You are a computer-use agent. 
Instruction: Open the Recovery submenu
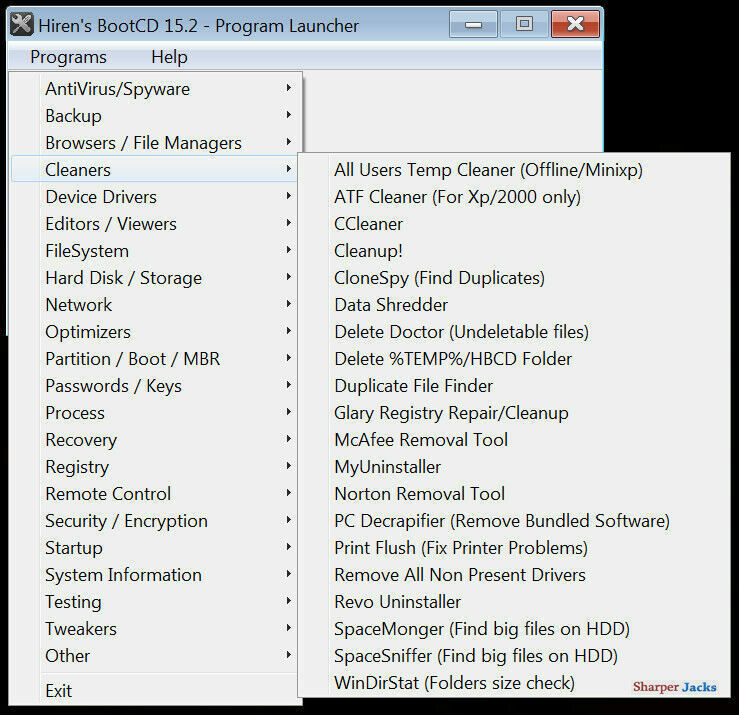(154, 439)
